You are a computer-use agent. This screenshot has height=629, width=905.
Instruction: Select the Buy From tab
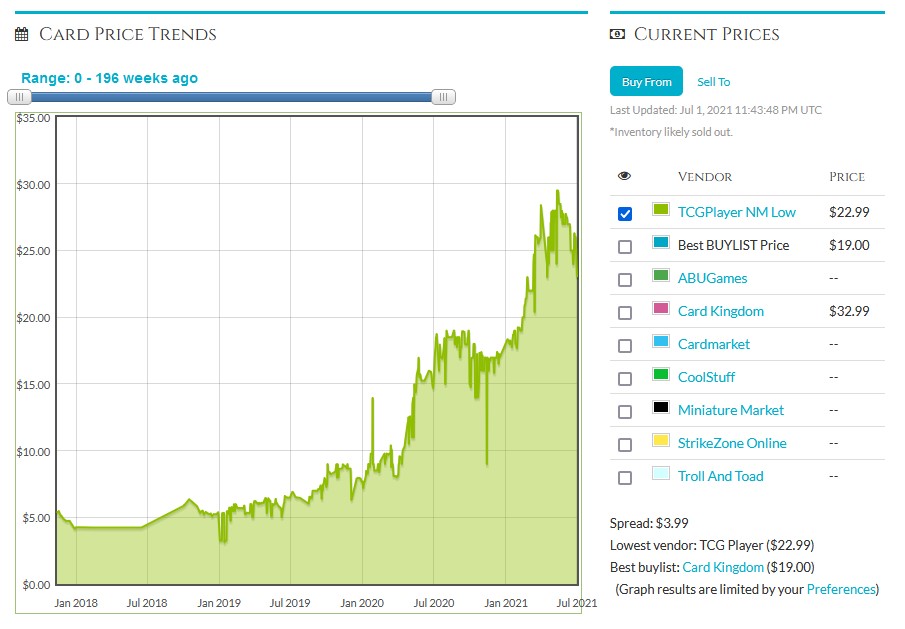coord(646,81)
